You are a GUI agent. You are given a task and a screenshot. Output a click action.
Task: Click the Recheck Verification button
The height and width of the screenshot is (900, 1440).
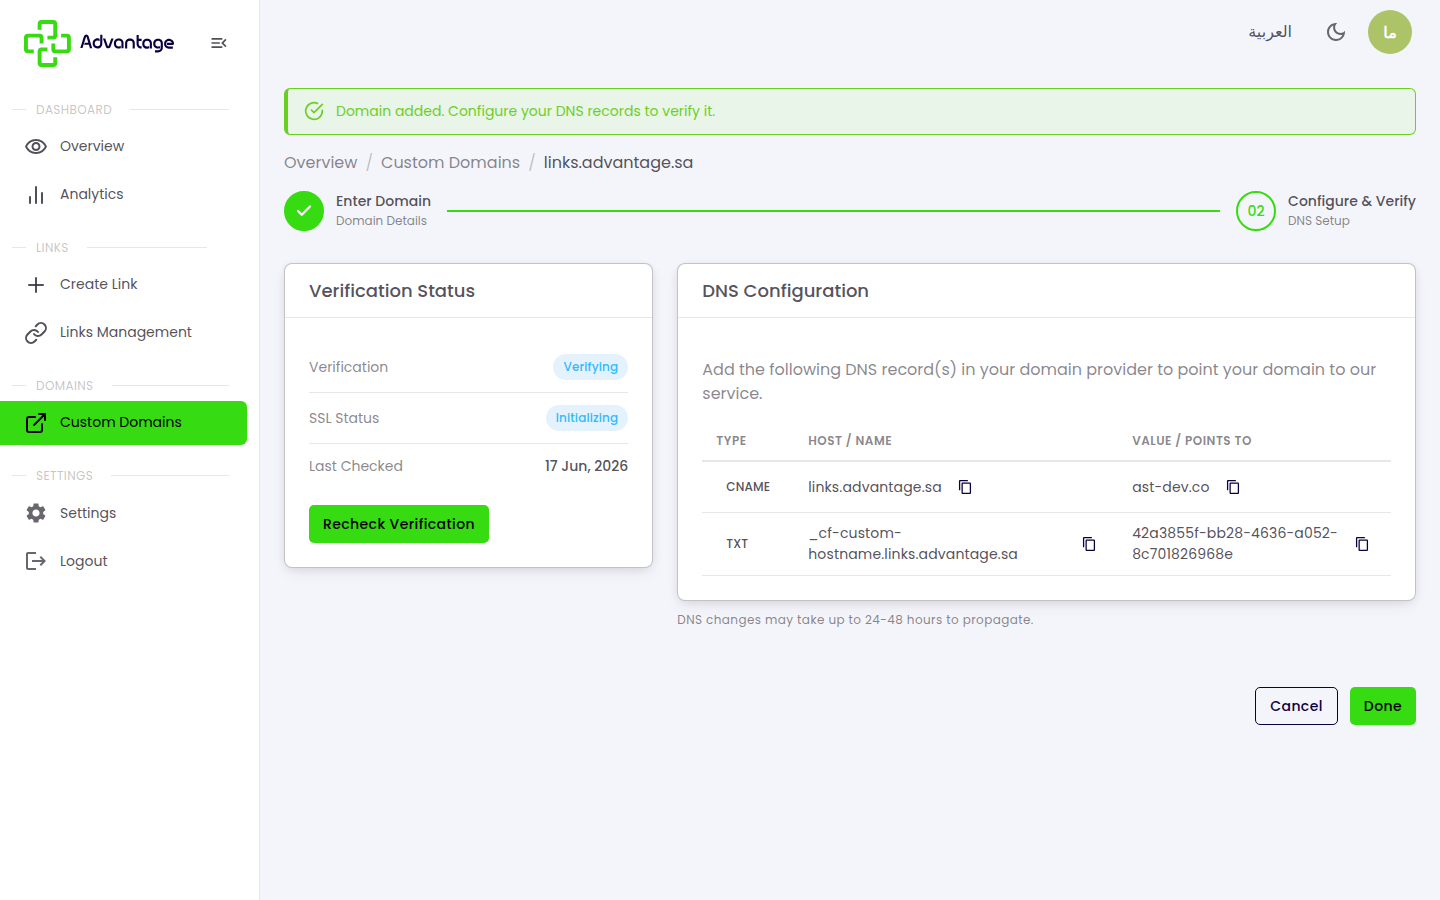399,524
